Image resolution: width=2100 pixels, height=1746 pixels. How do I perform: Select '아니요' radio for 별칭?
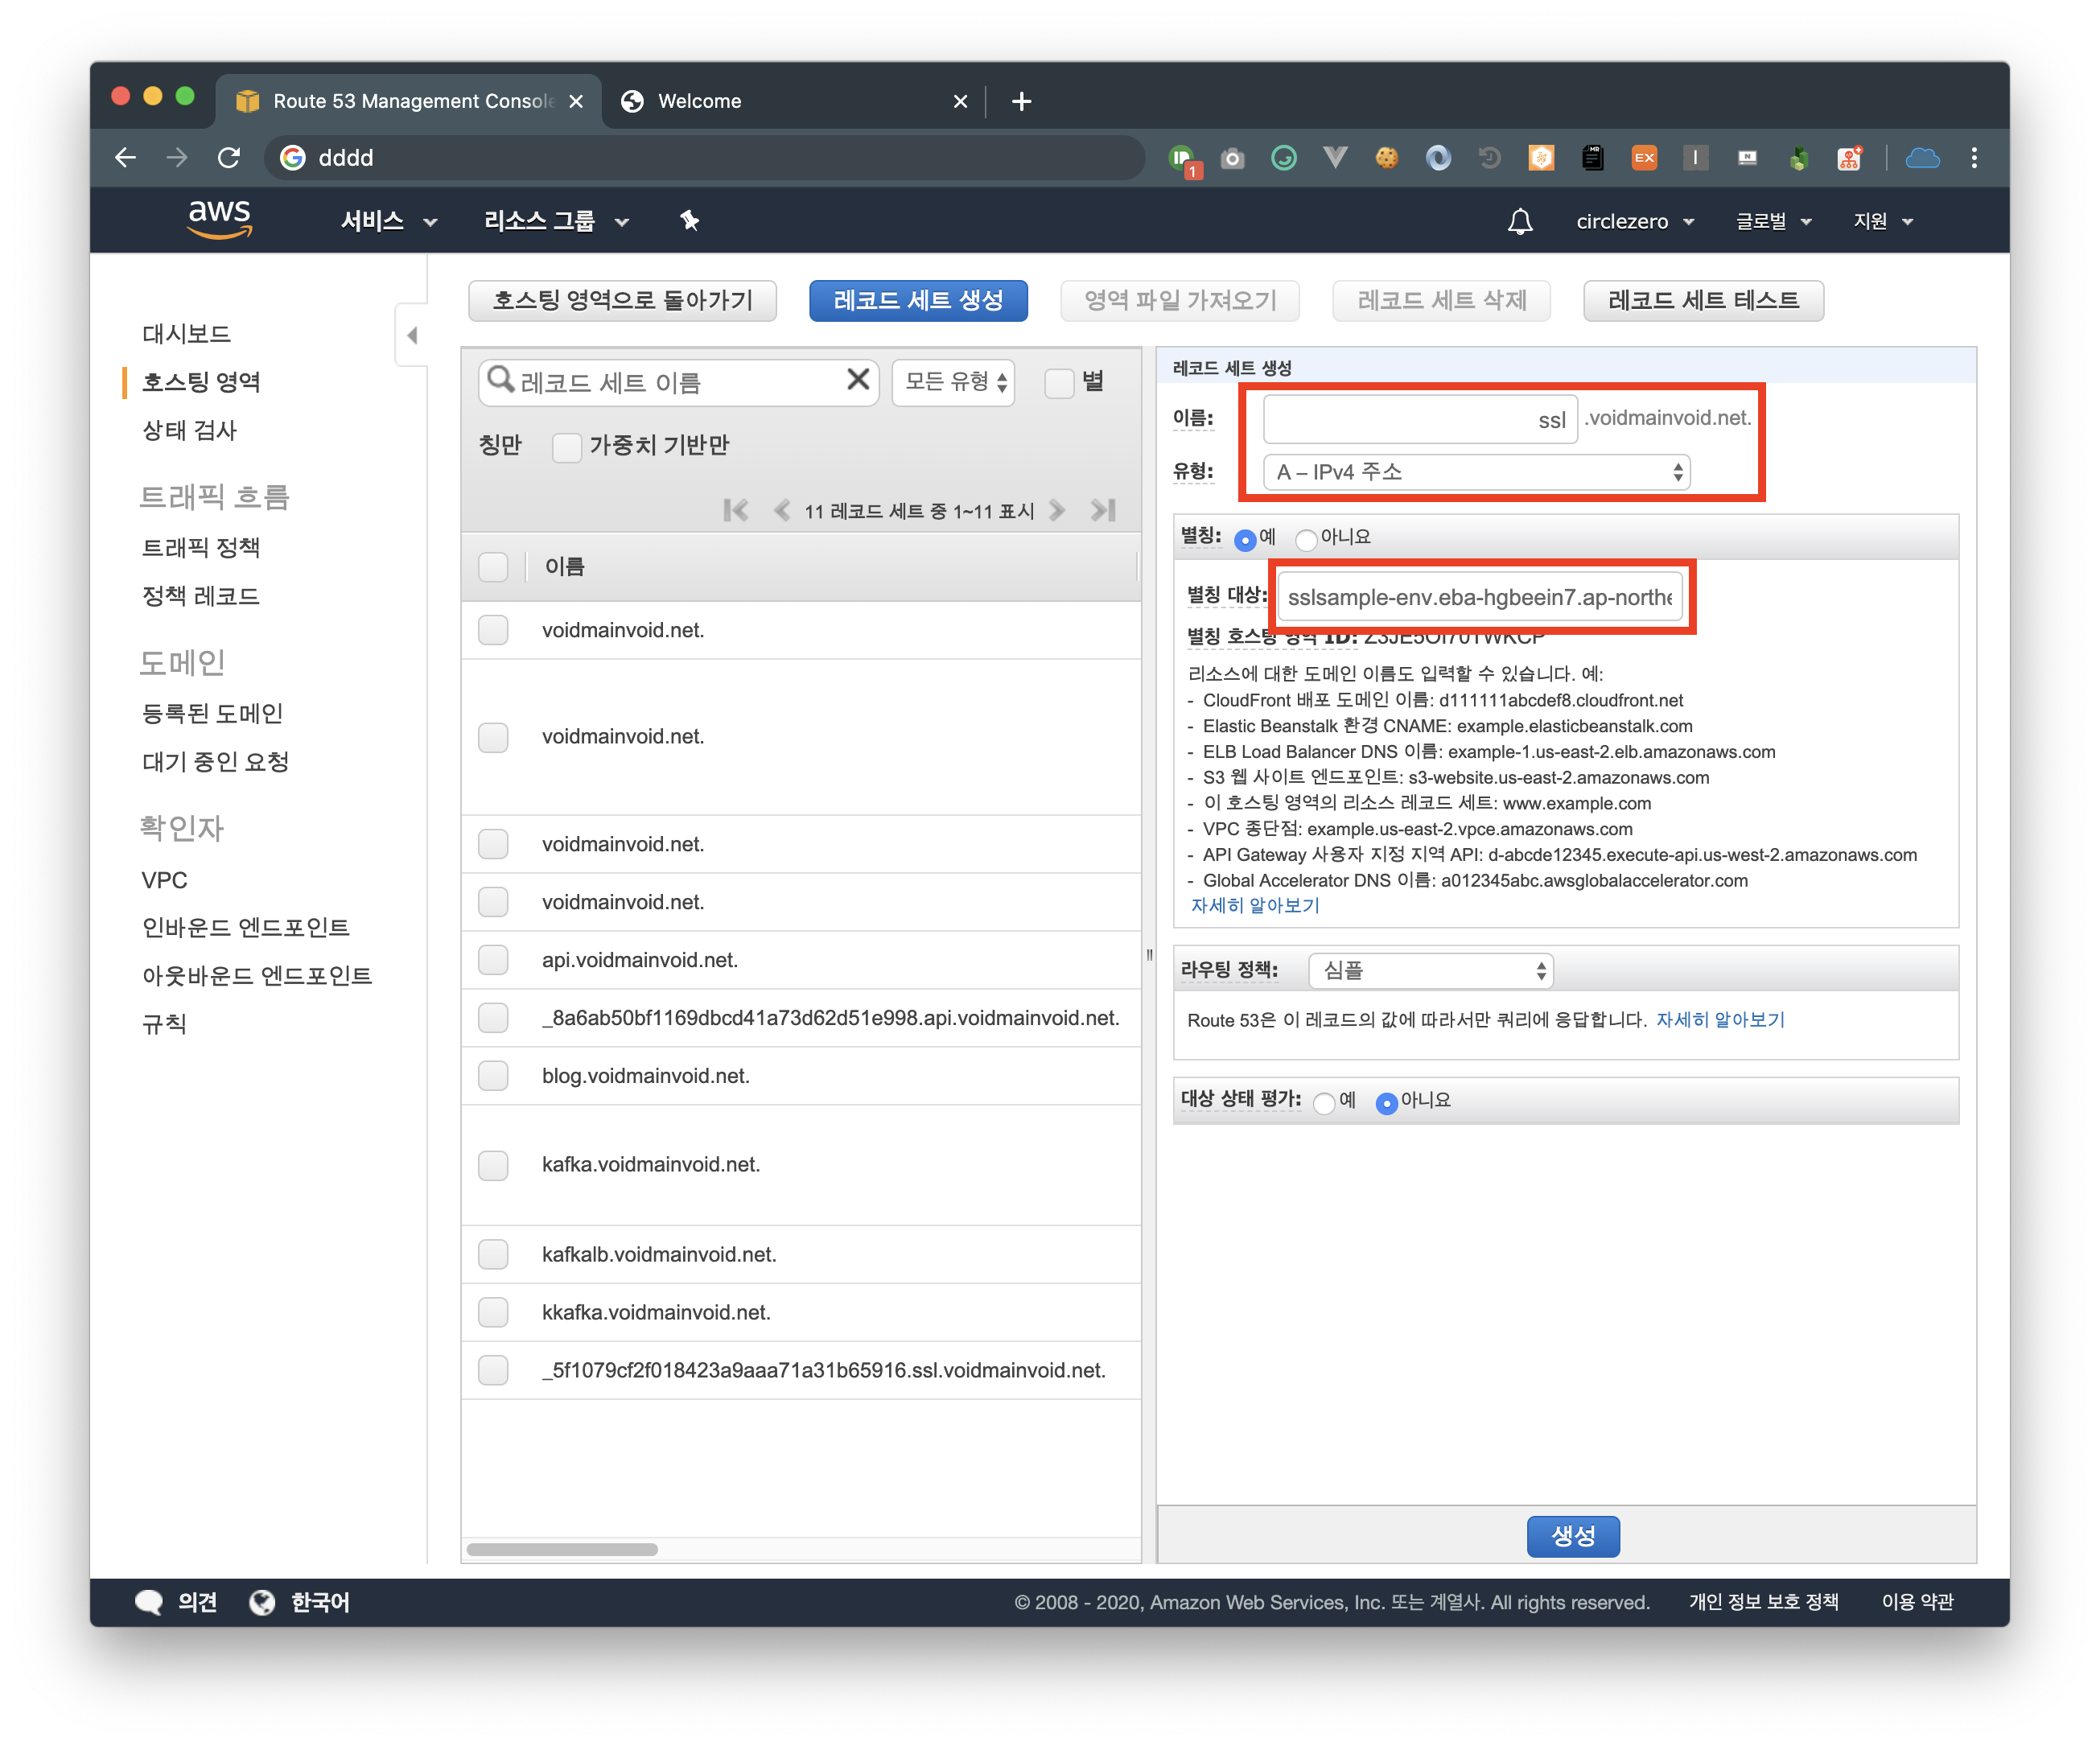pos(1306,540)
